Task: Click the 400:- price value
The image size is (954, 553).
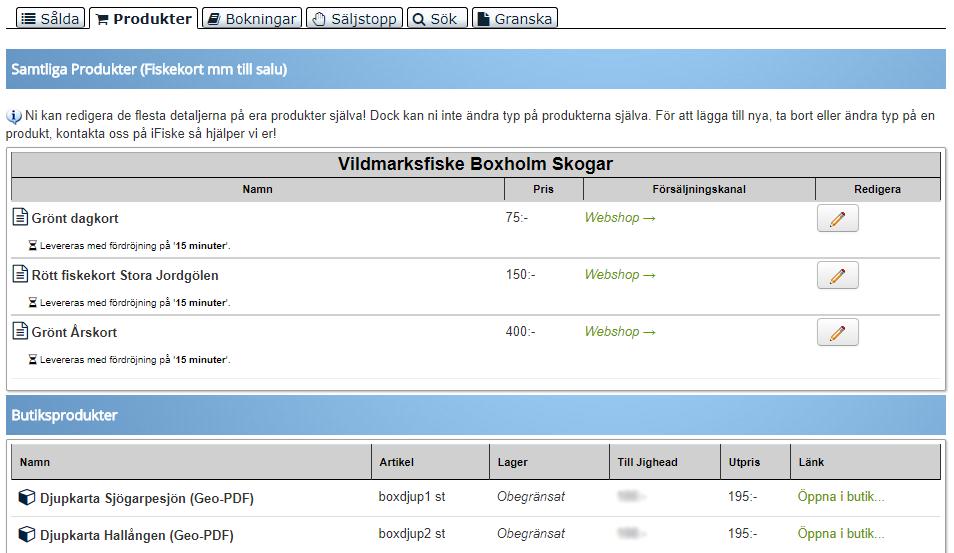Action: click(x=520, y=332)
